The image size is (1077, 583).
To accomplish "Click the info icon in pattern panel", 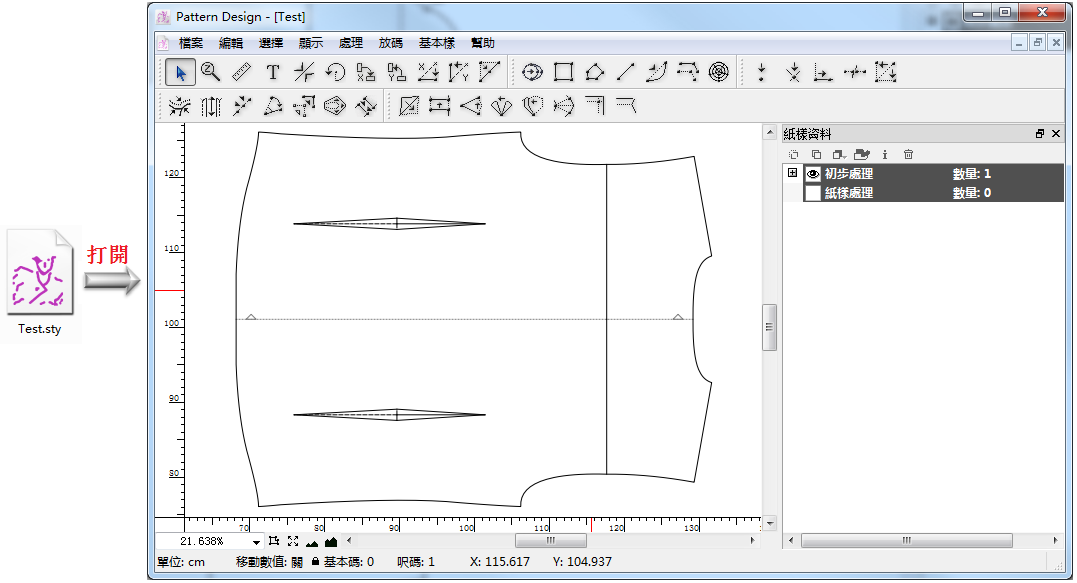I will point(885,154).
